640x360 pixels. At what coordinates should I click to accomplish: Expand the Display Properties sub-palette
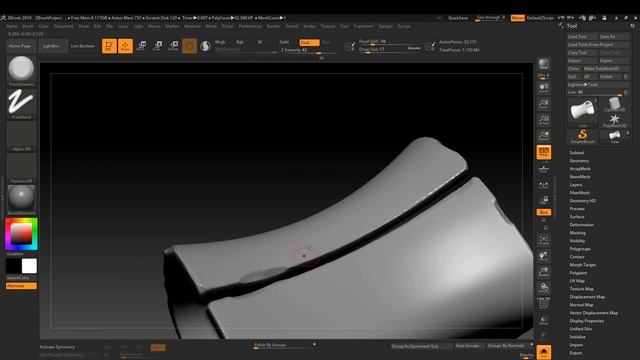[x=587, y=321]
